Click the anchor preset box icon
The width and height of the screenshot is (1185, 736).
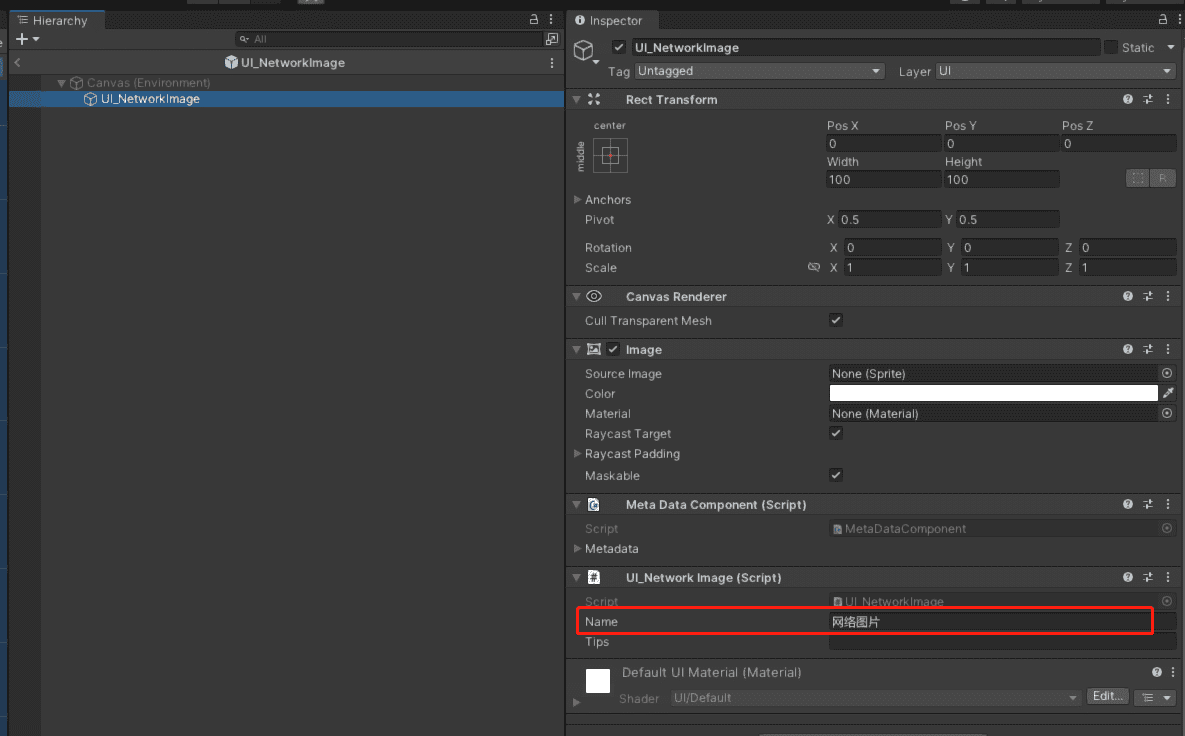click(610, 156)
